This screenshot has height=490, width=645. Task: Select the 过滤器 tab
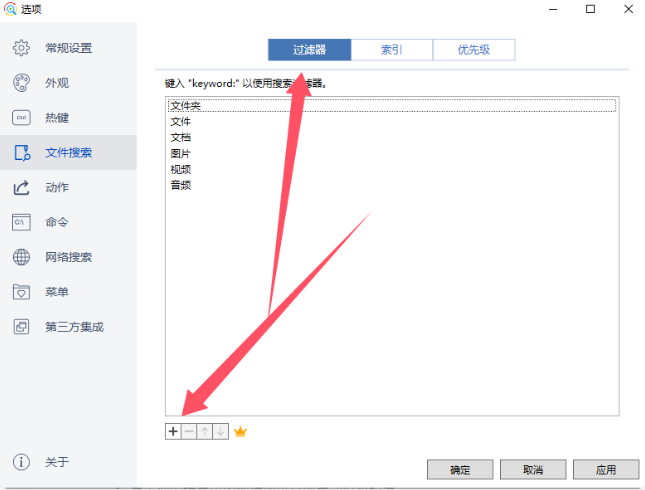310,50
